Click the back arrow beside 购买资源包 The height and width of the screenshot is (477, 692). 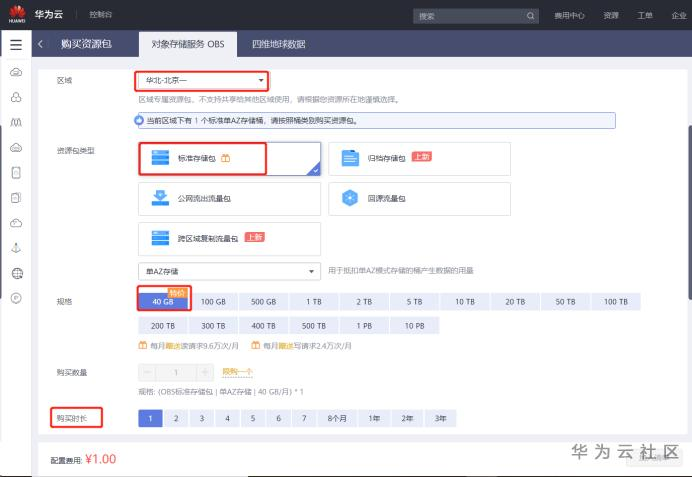(x=41, y=44)
